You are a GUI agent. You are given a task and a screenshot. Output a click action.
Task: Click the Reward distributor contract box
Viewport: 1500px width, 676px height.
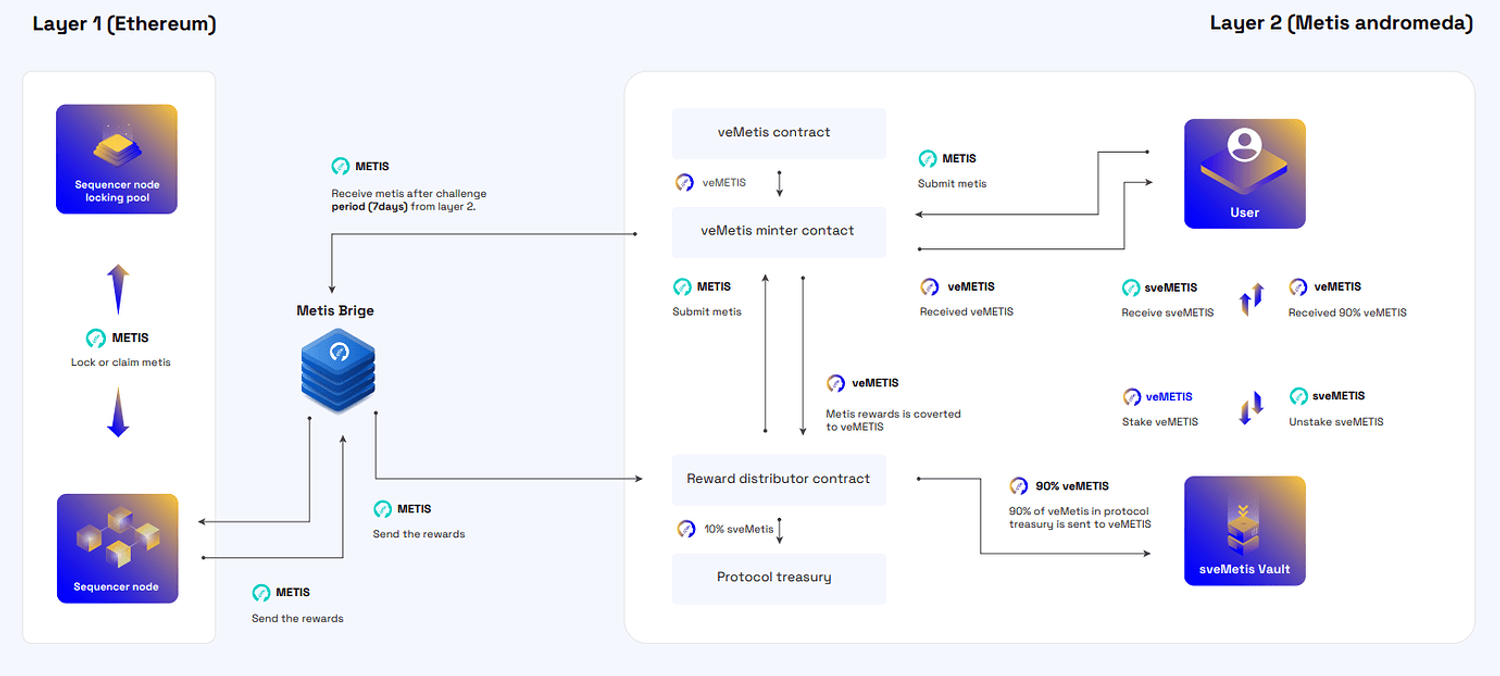779,479
